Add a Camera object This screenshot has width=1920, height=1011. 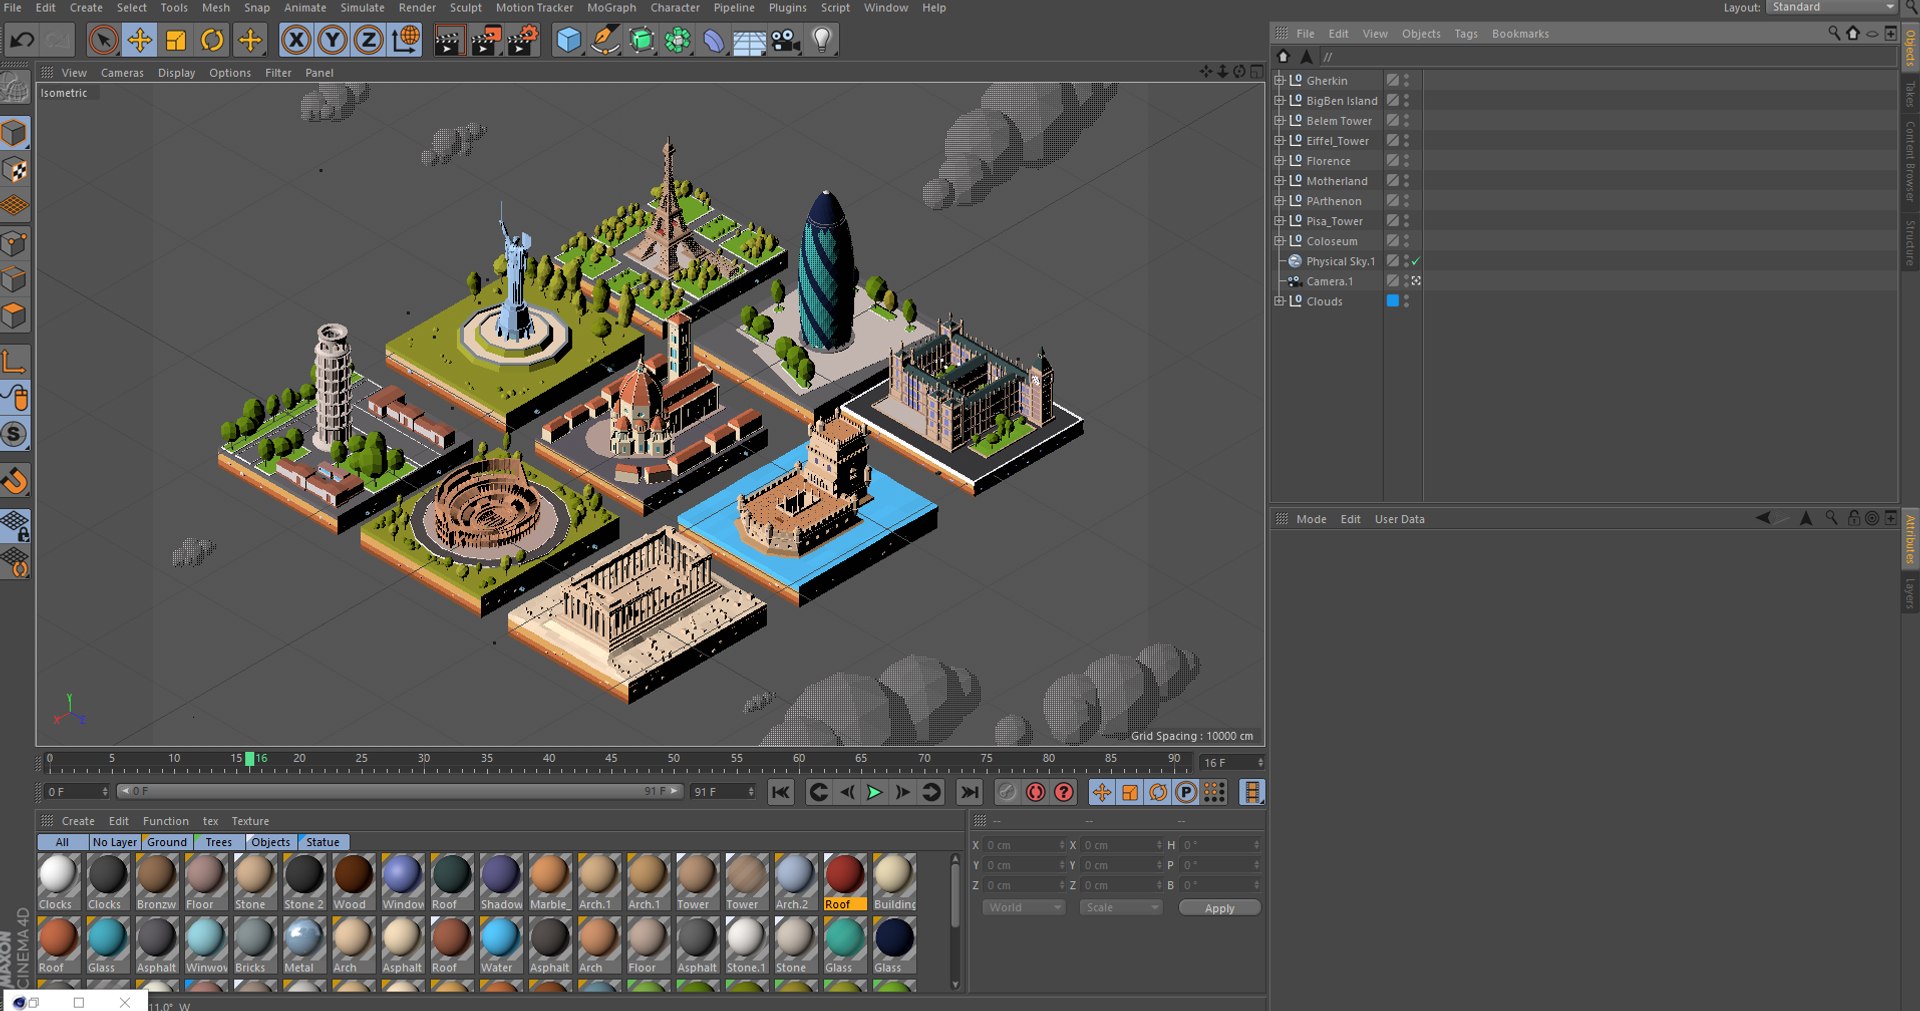[785, 40]
